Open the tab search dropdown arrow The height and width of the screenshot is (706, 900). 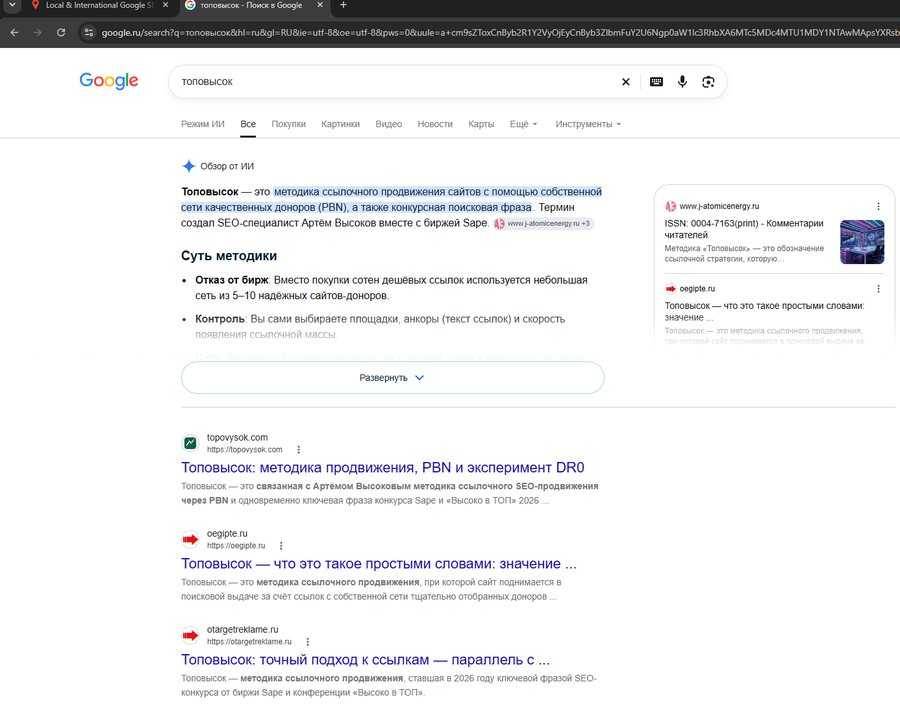click(x=11, y=5)
